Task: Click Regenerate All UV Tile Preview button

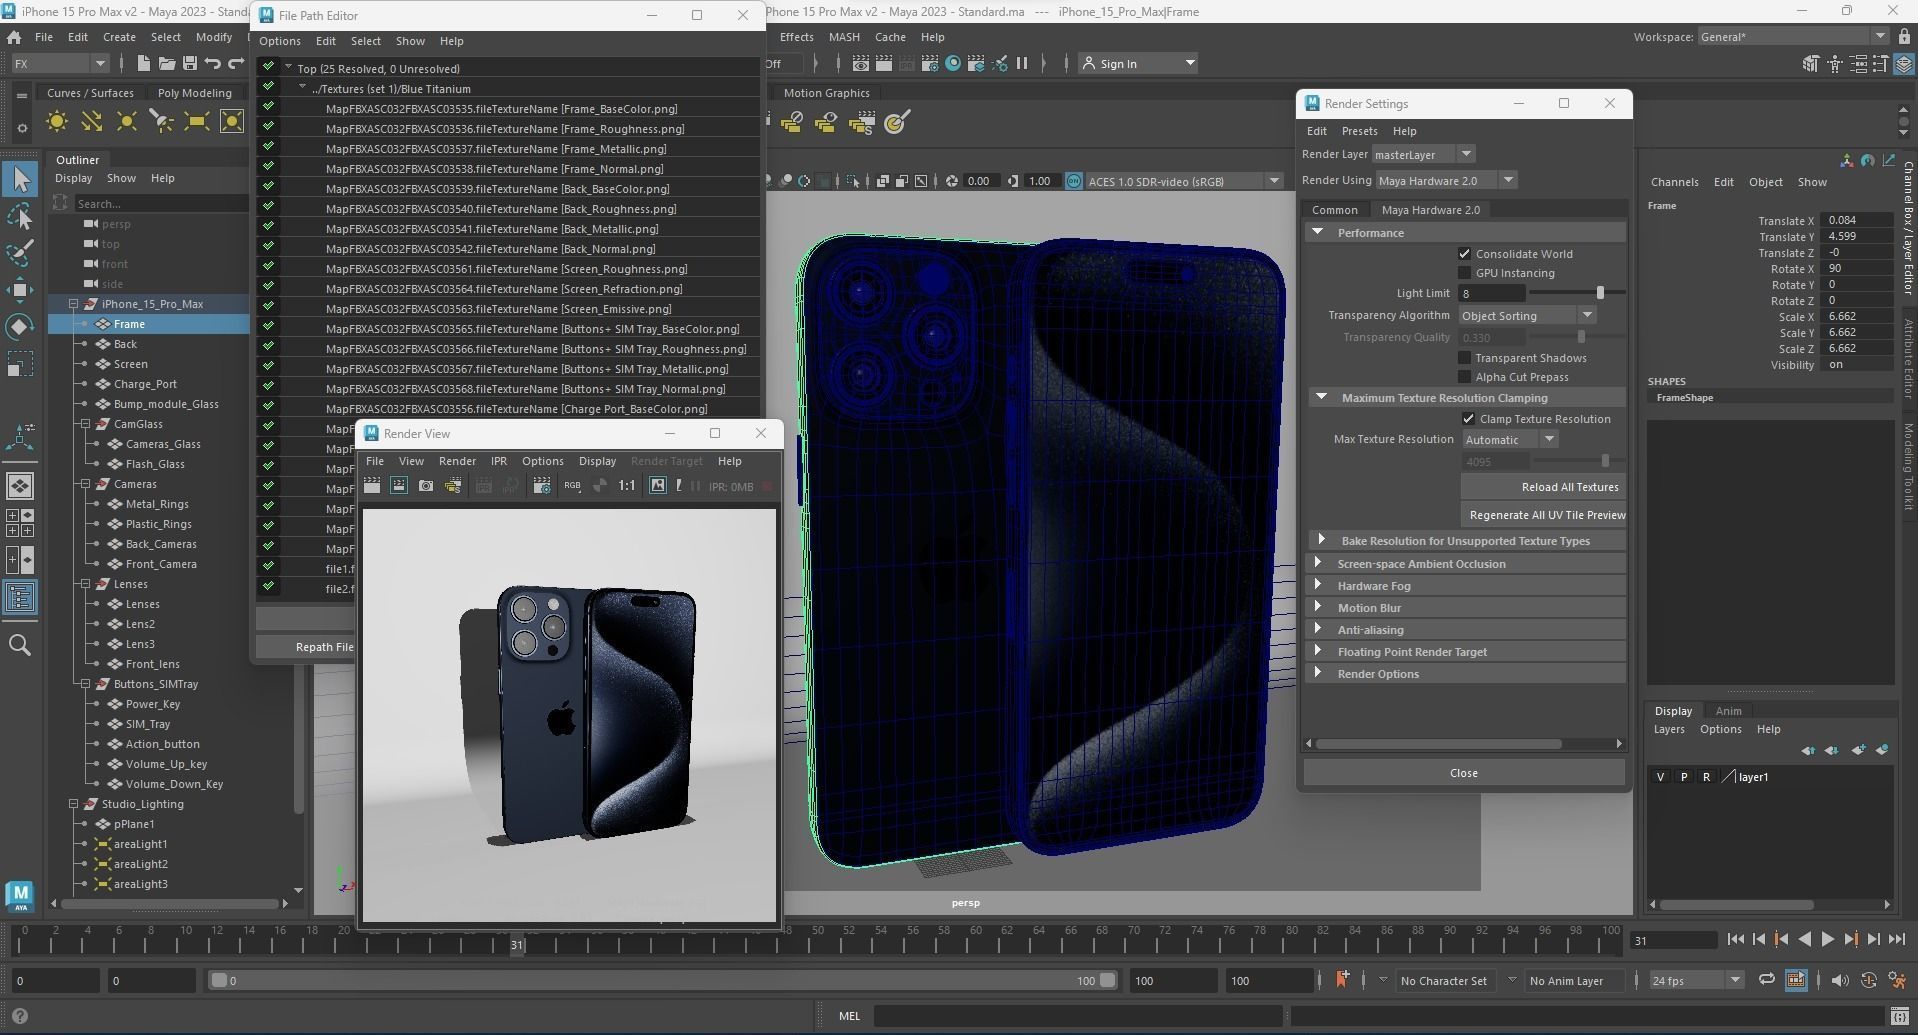Action: pos(1543,515)
